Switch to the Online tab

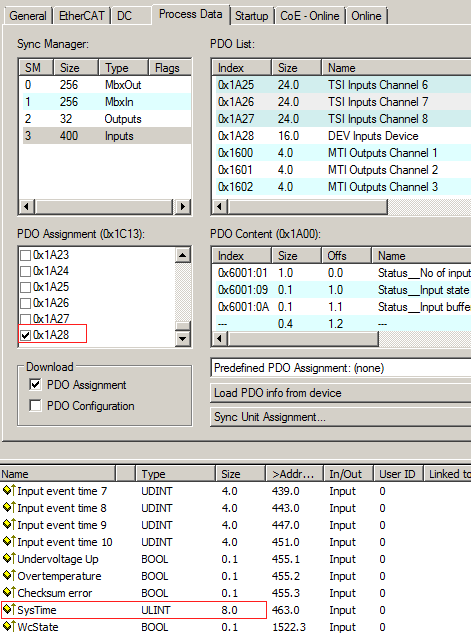pos(366,16)
